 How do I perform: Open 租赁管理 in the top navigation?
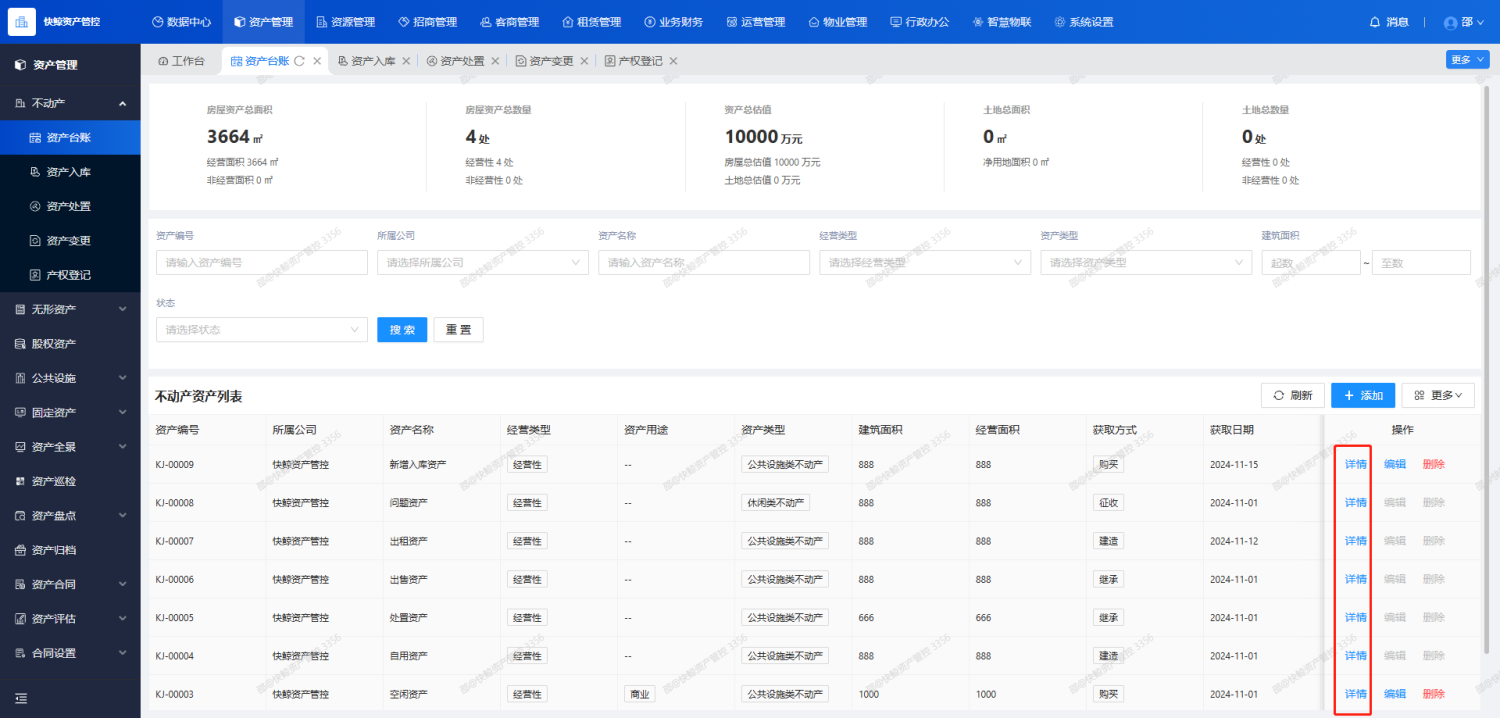pyautogui.click(x=591, y=22)
